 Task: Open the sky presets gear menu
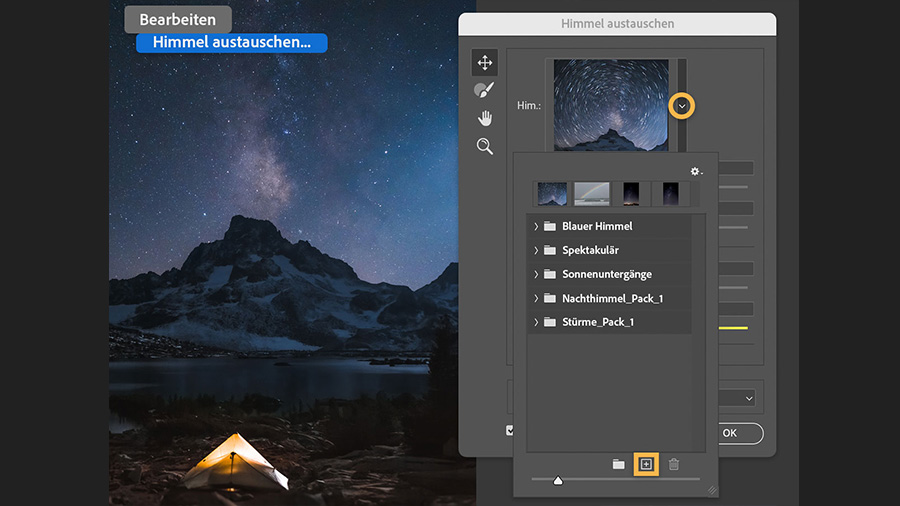[x=696, y=172]
